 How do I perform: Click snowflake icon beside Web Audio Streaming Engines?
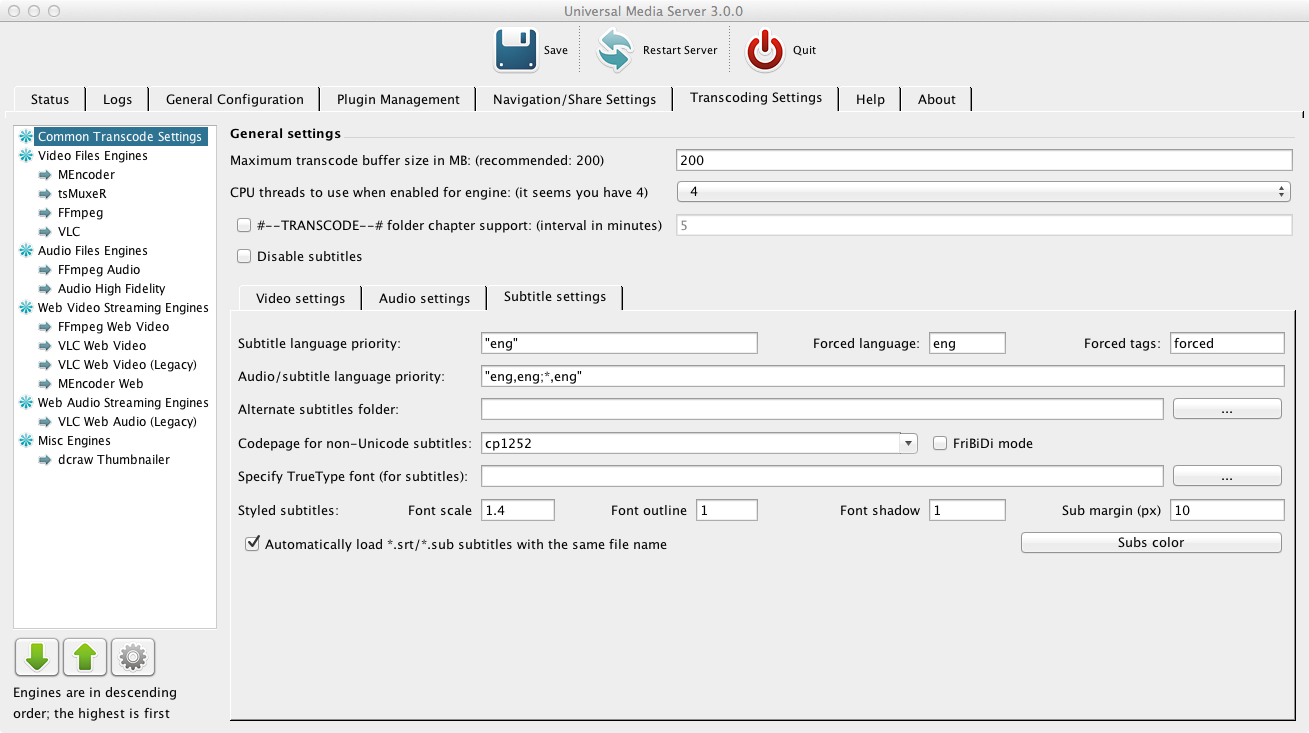pos(26,403)
